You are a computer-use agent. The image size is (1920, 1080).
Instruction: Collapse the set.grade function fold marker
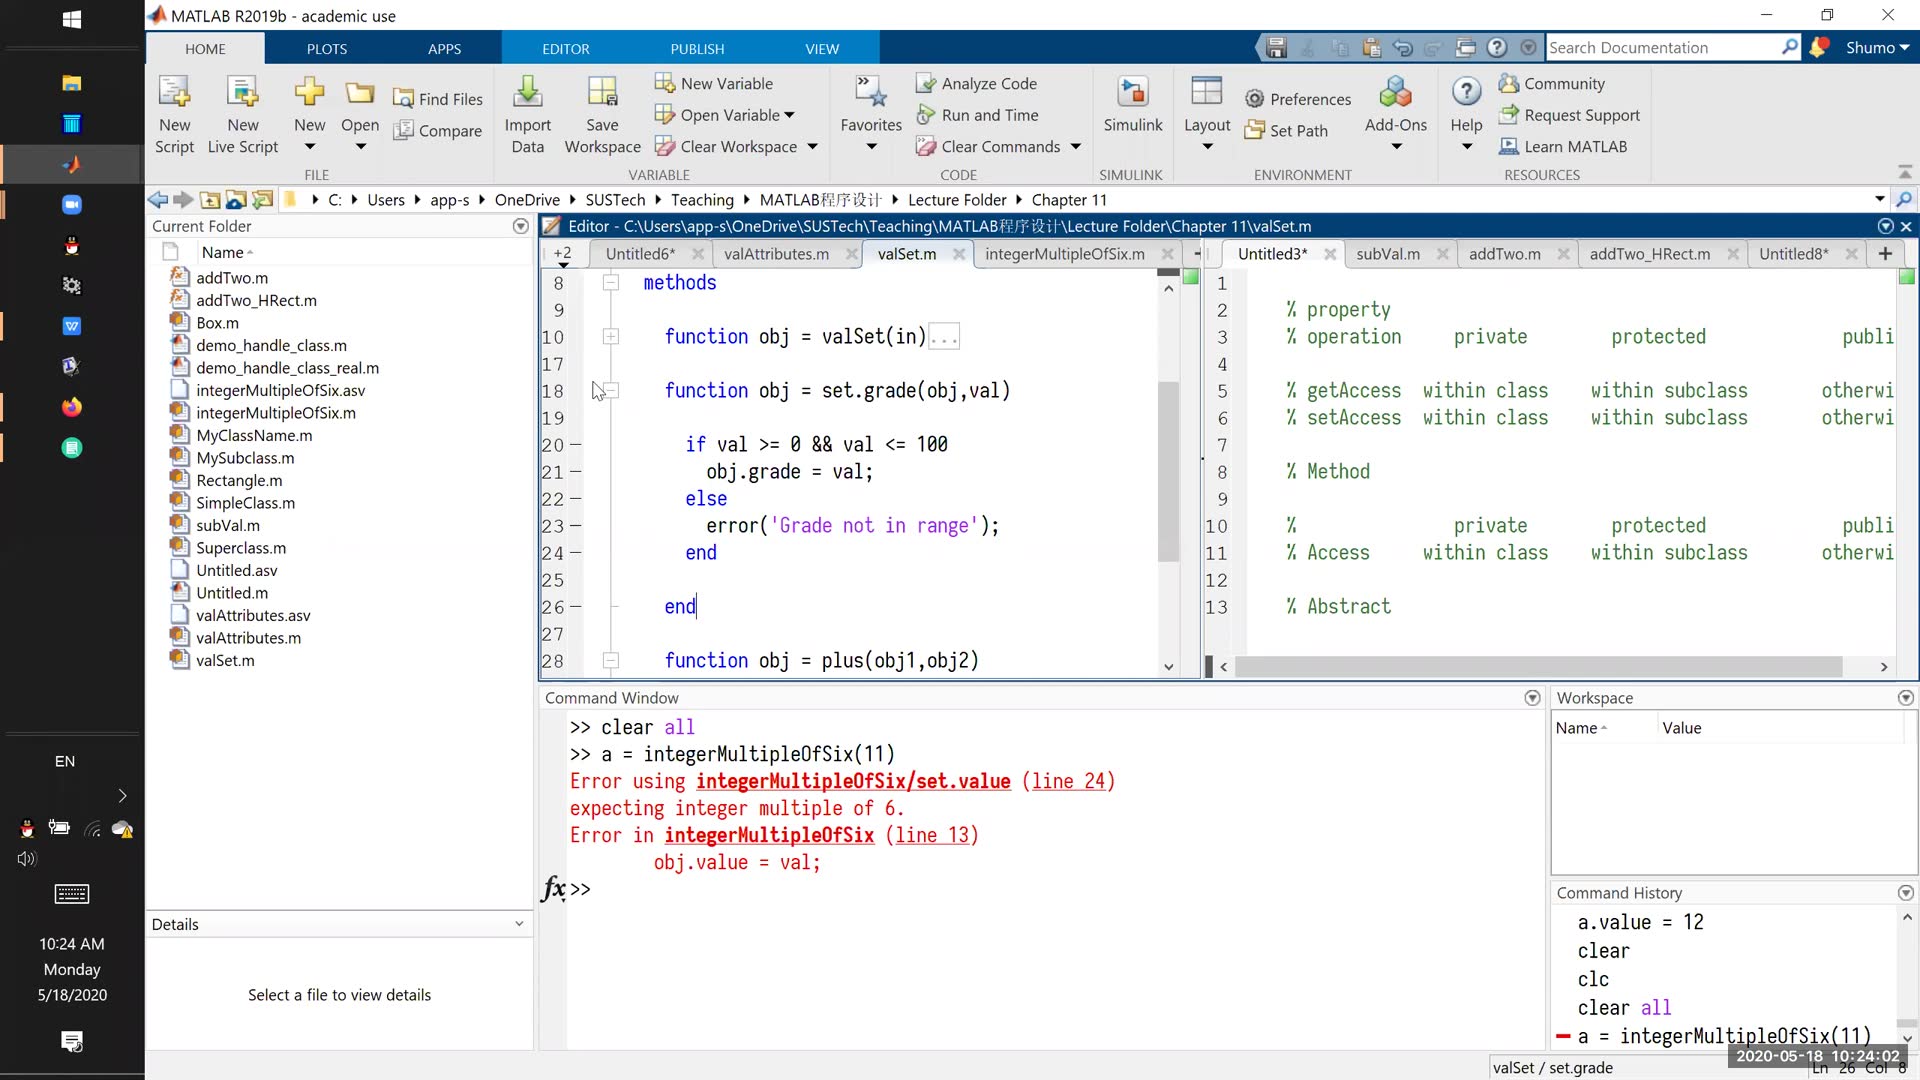[611, 391]
